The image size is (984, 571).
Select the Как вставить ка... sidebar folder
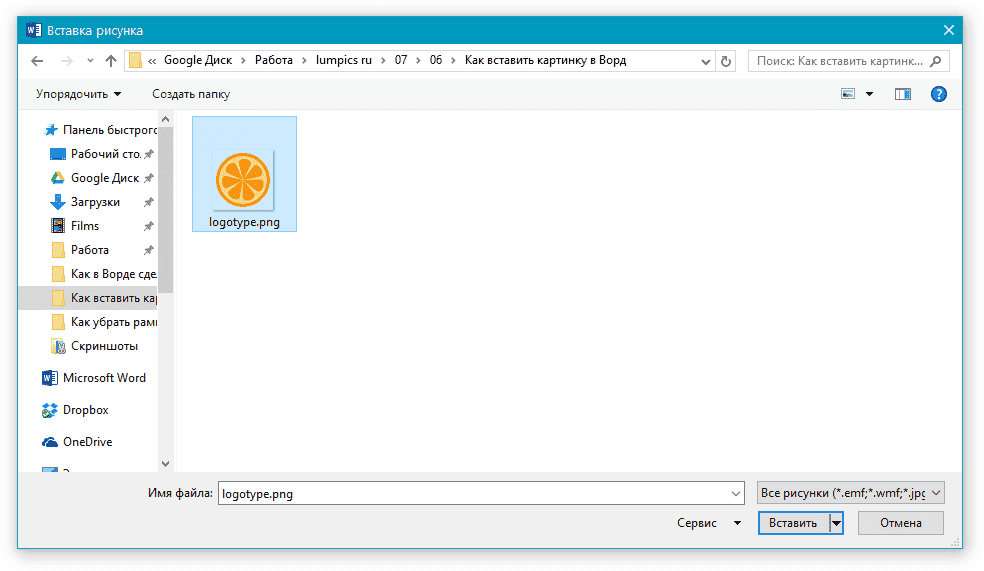88,298
